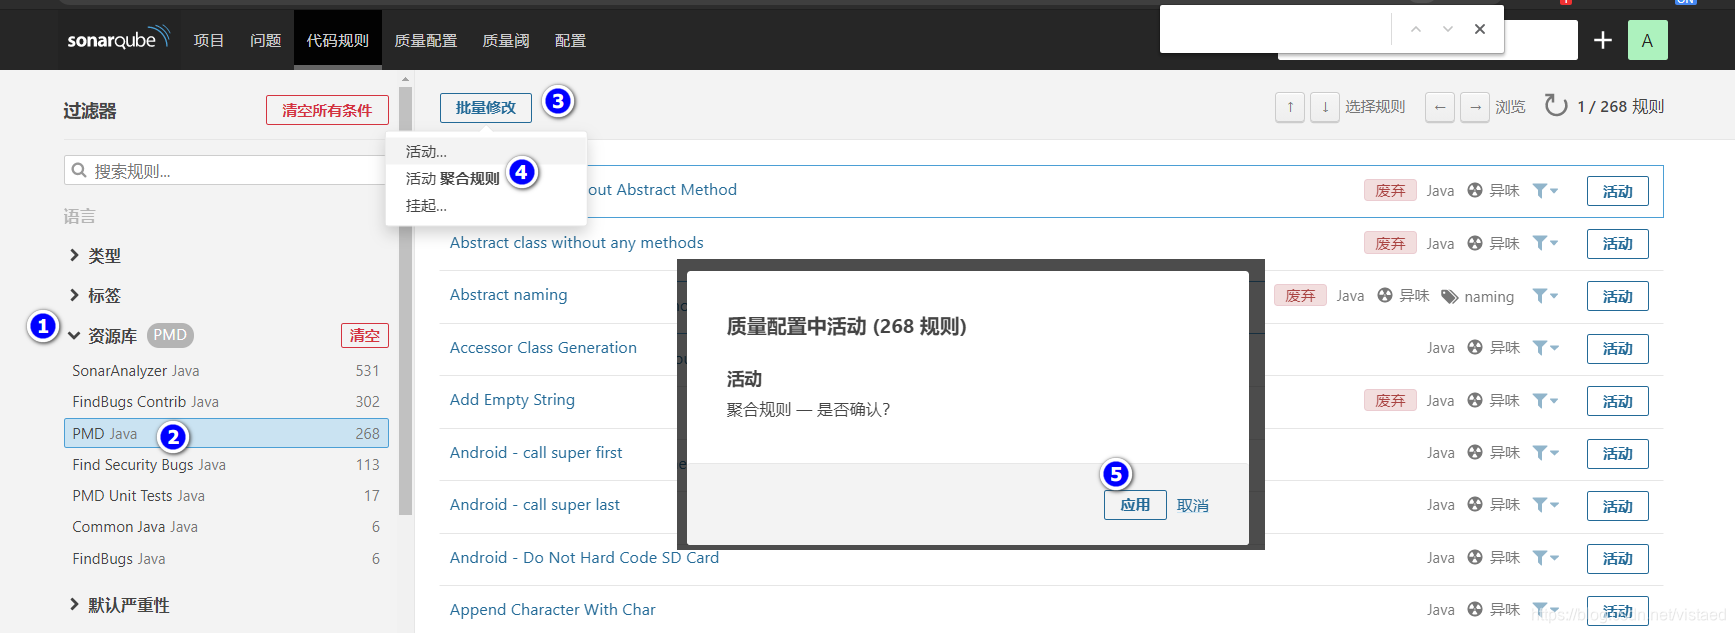Expand the 默认严重性 filter section
1735x633 pixels.
tap(119, 605)
